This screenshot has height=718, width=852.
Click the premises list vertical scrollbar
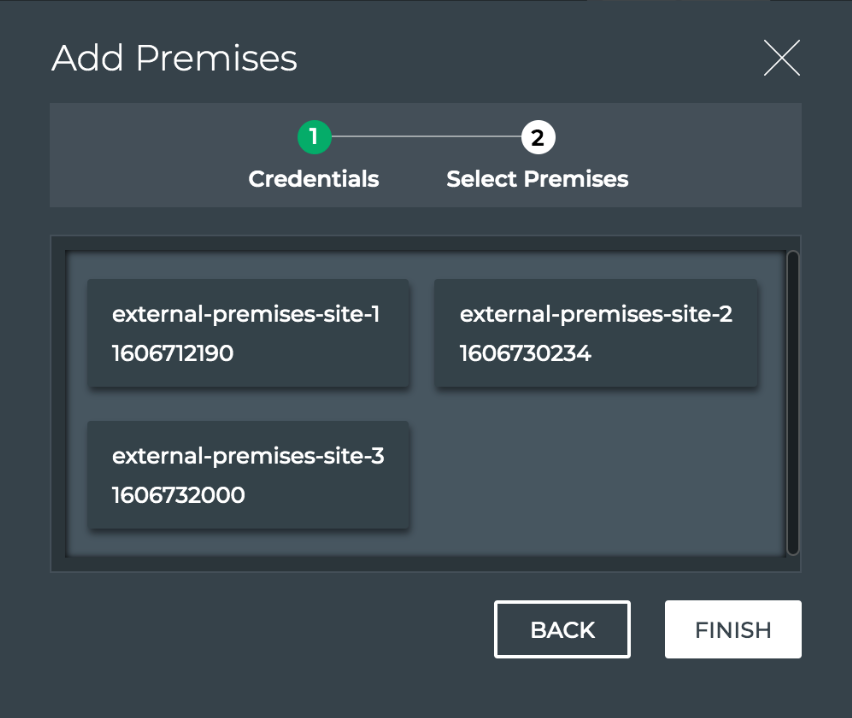792,400
